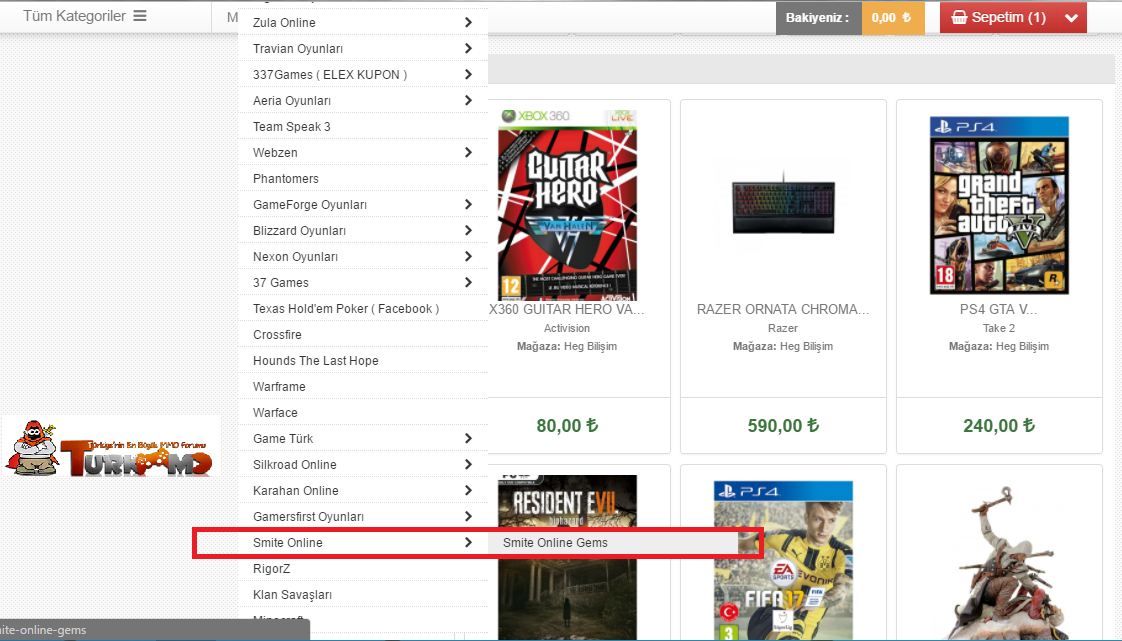This screenshot has height=641, width=1122.
Task: Expand the Zula Online submenu arrow
Action: (x=468, y=22)
